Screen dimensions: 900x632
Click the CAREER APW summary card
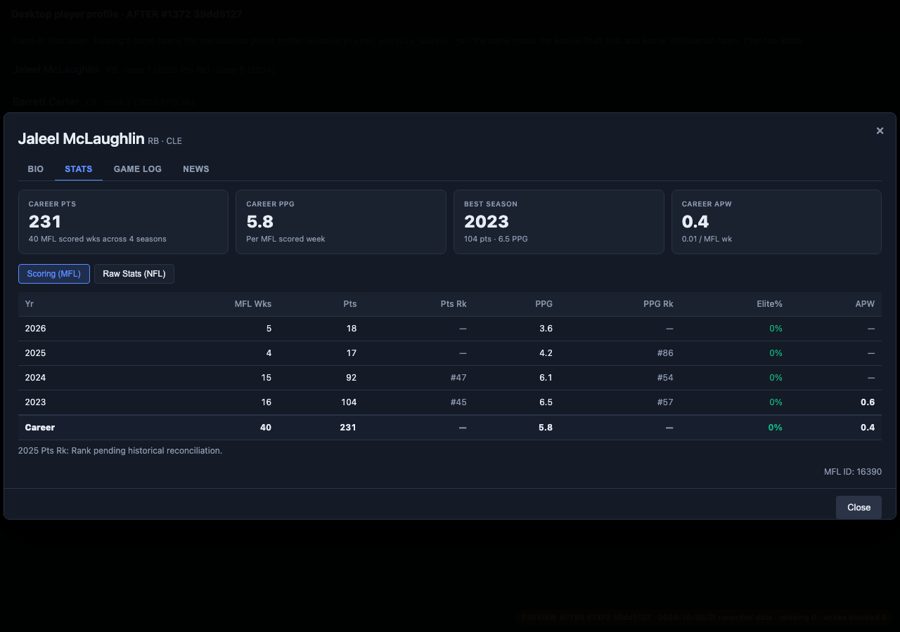[x=777, y=222]
